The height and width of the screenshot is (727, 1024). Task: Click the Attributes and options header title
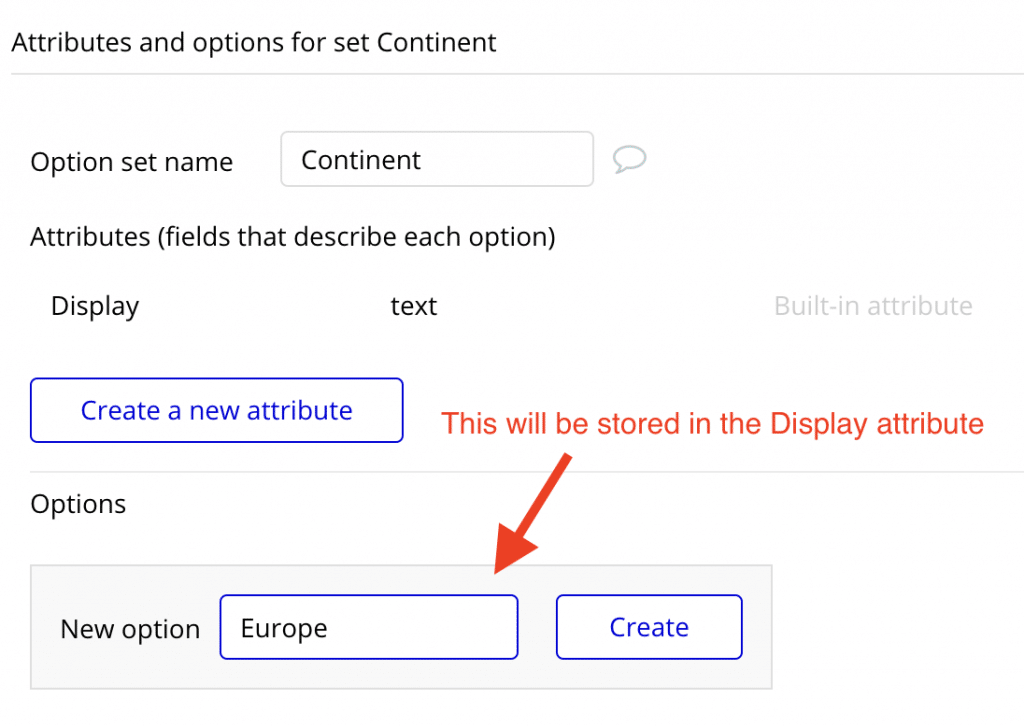[x=254, y=42]
